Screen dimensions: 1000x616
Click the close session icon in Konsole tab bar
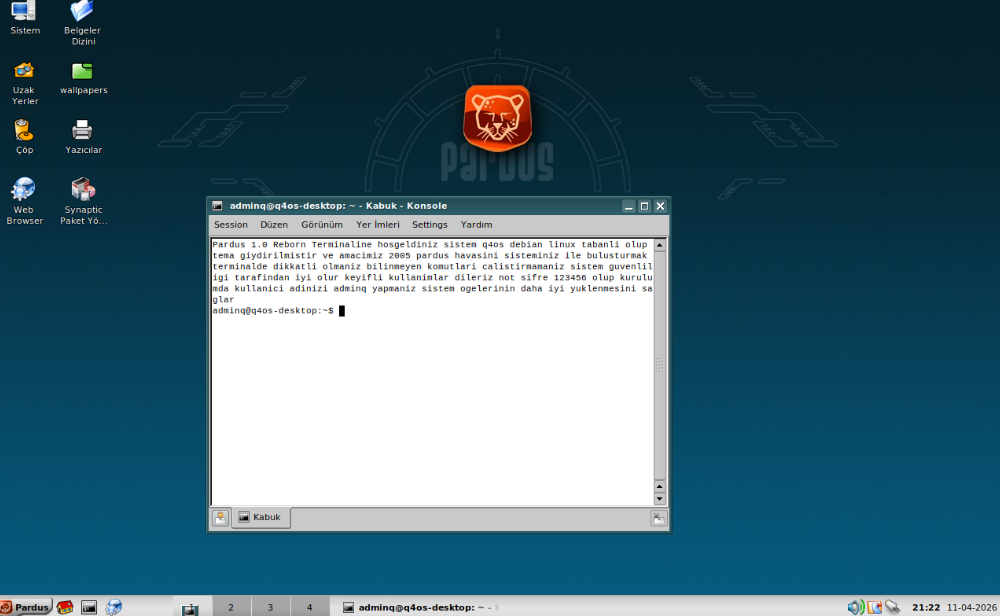[x=658, y=518]
